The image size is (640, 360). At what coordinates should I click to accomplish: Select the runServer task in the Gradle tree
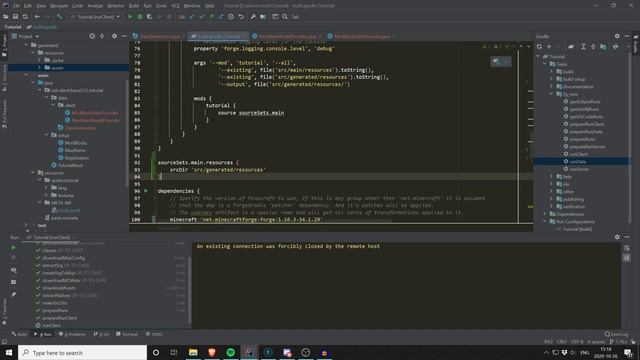click(x=579, y=169)
